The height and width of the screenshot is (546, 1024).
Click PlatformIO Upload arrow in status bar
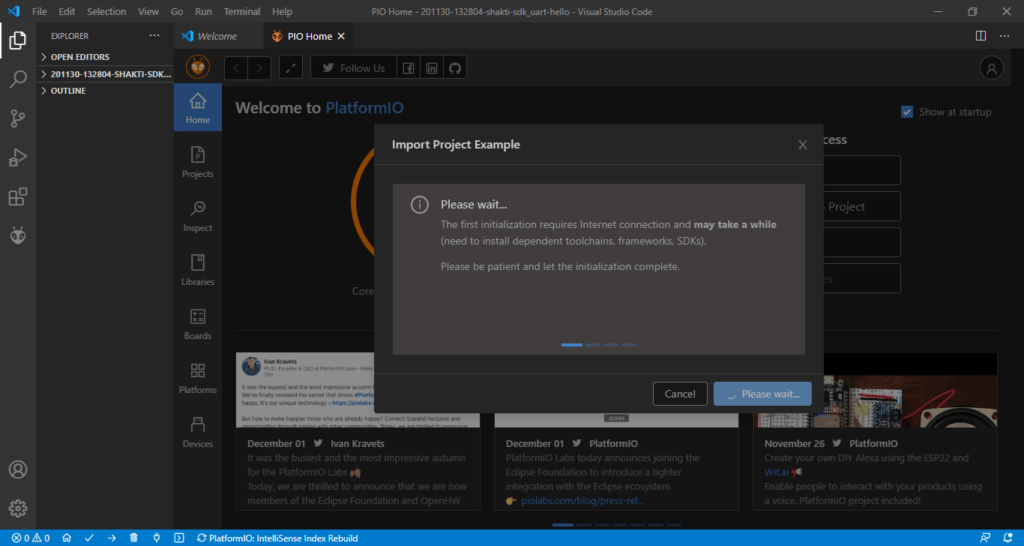[112, 538]
